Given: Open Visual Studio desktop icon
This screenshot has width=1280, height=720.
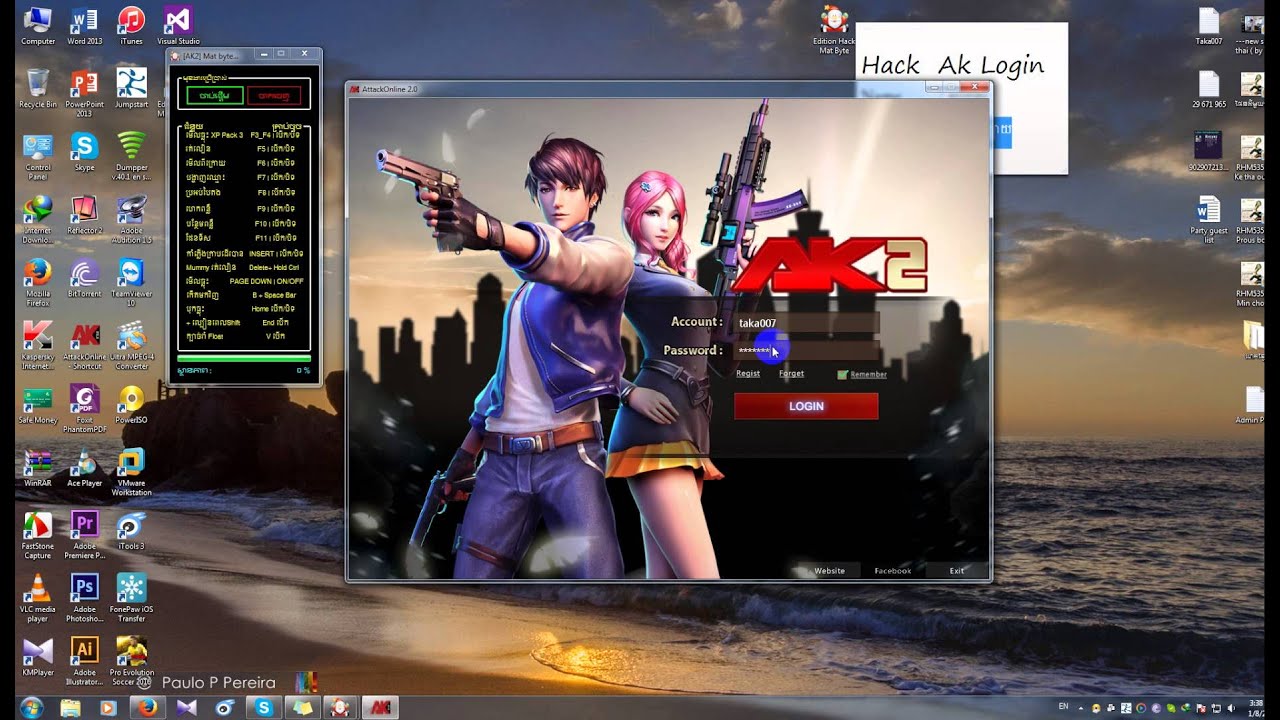Looking at the screenshot, I should (178, 26).
